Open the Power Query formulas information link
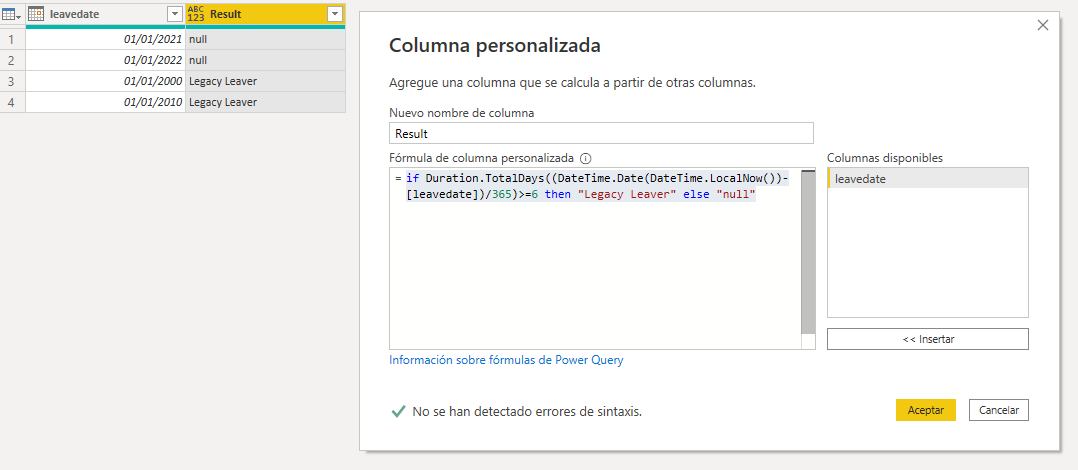This screenshot has width=1078, height=470. [506, 360]
